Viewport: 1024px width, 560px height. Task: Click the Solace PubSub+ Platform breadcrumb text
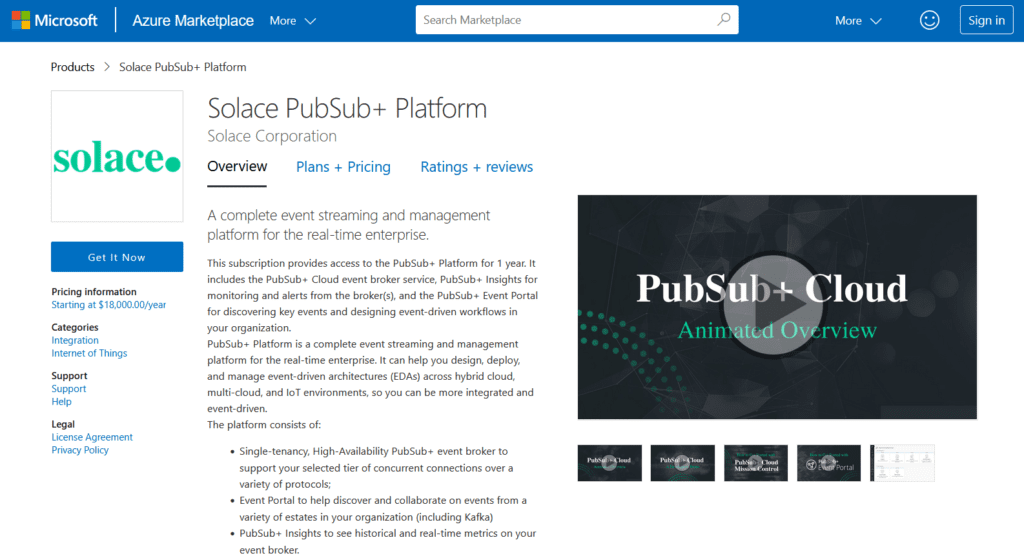click(x=182, y=67)
